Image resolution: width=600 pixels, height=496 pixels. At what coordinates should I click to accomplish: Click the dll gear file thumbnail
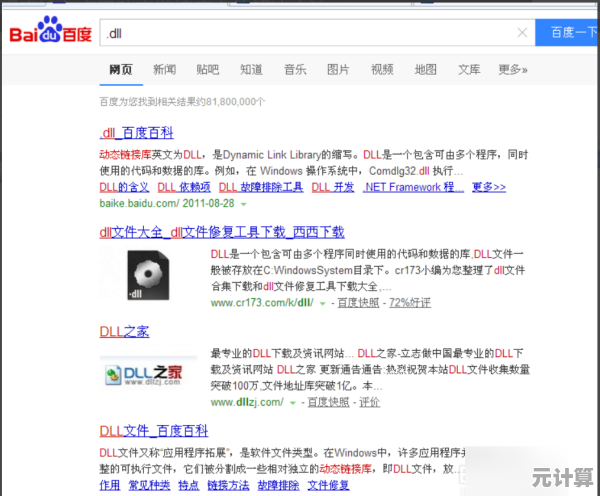pyautogui.click(x=148, y=275)
